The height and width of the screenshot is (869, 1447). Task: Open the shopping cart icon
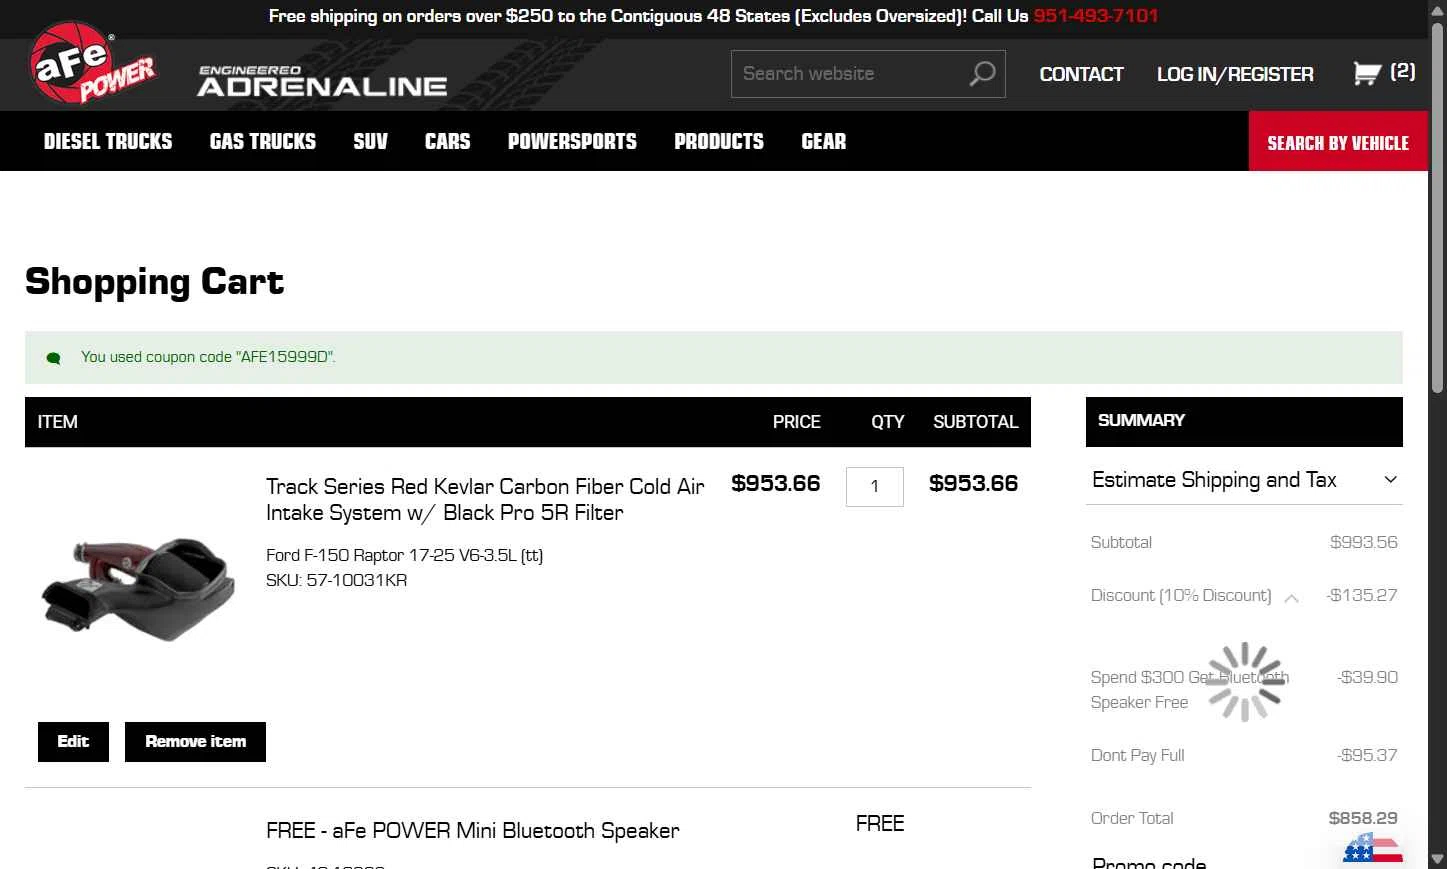[x=1366, y=73]
